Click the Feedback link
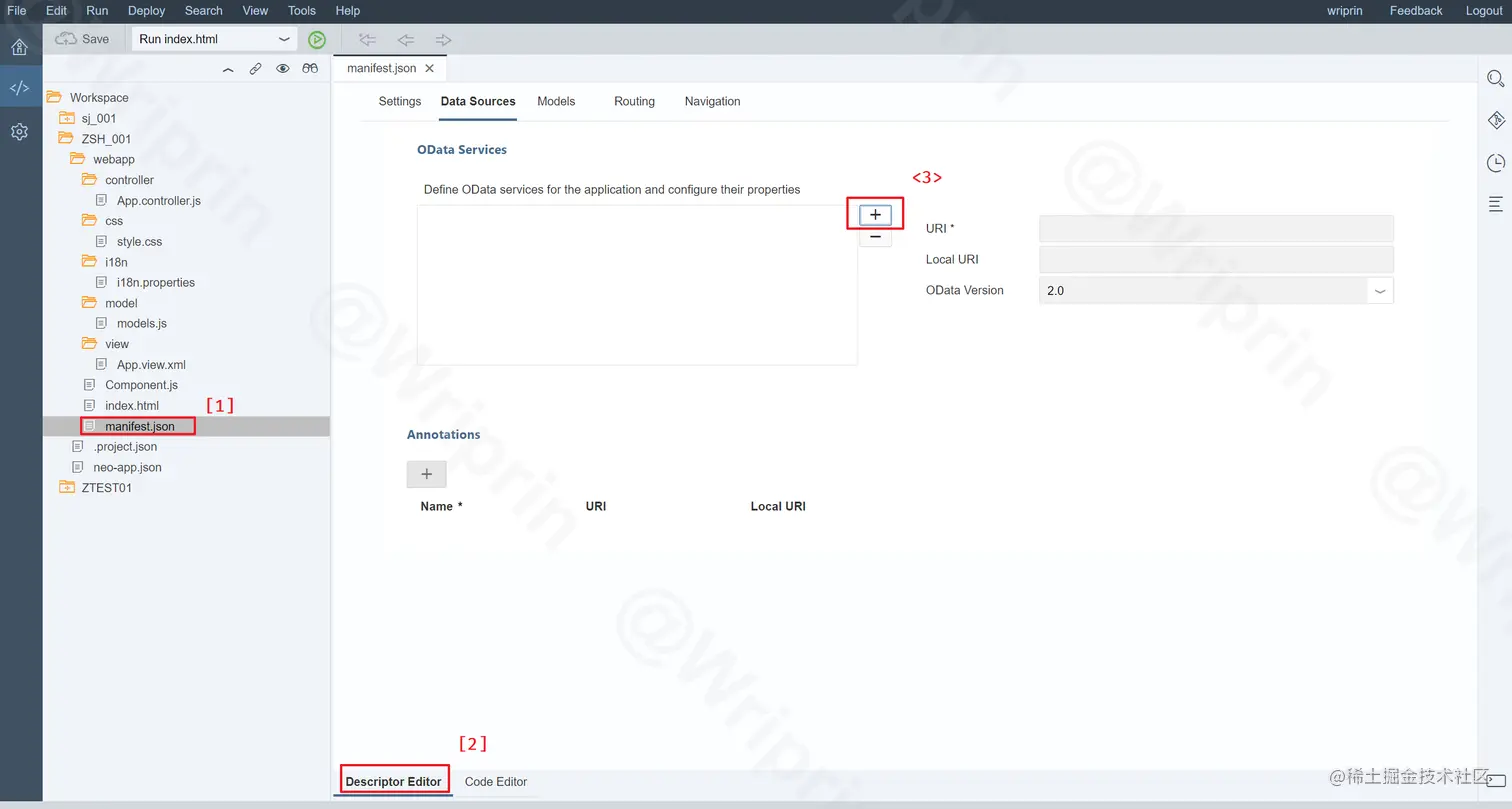This screenshot has height=809, width=1512. (1416, 10)
